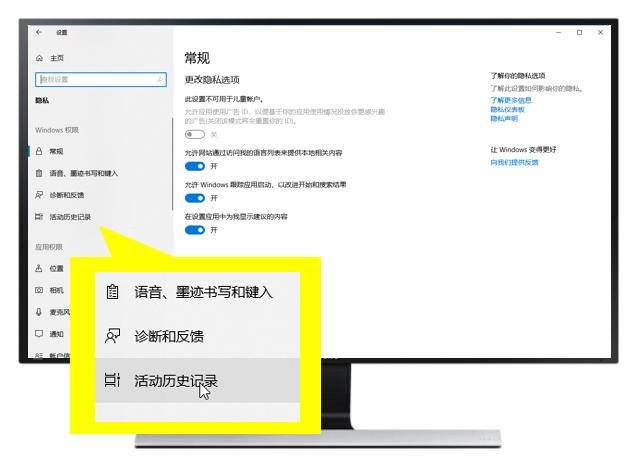The width and height of the screenshot is (638, 468).
Task: Click inside the 查找设置 search field
Action: coord(101,79)
